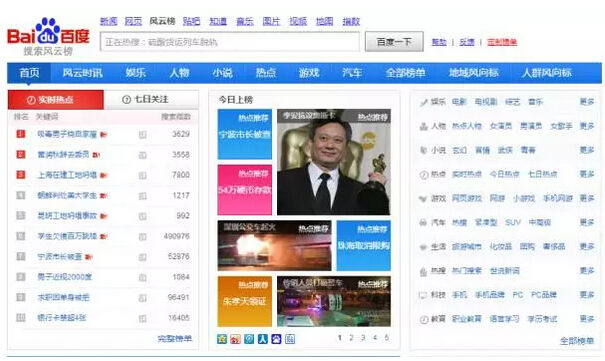This screenshot has height=361, width=605.
Task: Share via the blue Baidu paw icon
Action: tap(276, 339)
